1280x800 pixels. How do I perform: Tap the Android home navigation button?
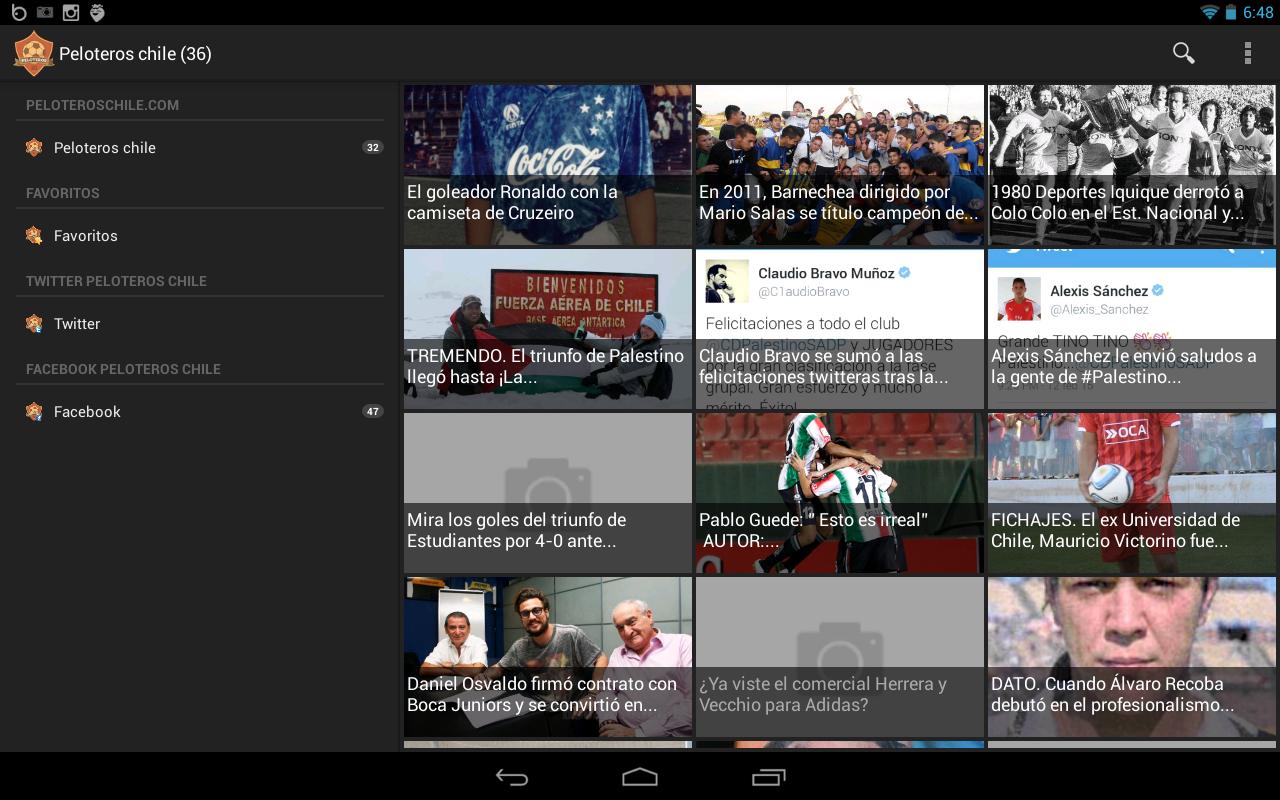(x=640, y=777)
